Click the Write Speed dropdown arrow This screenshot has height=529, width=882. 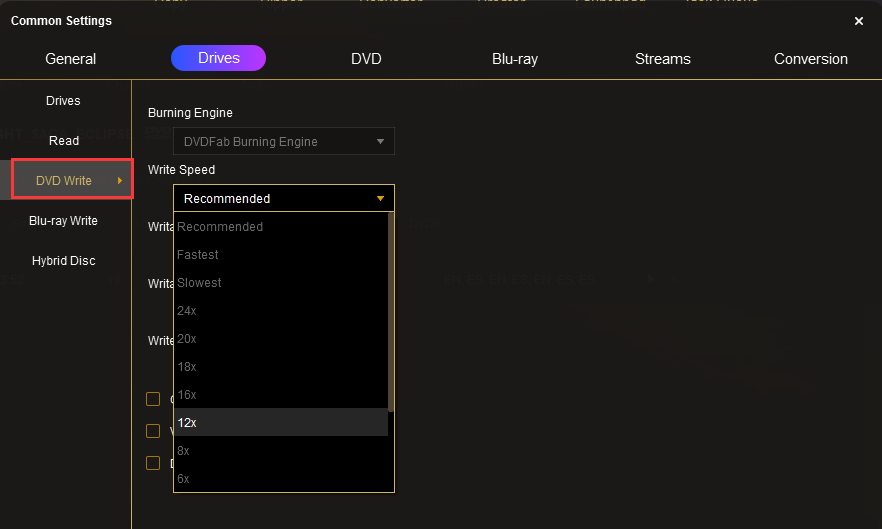380,198
